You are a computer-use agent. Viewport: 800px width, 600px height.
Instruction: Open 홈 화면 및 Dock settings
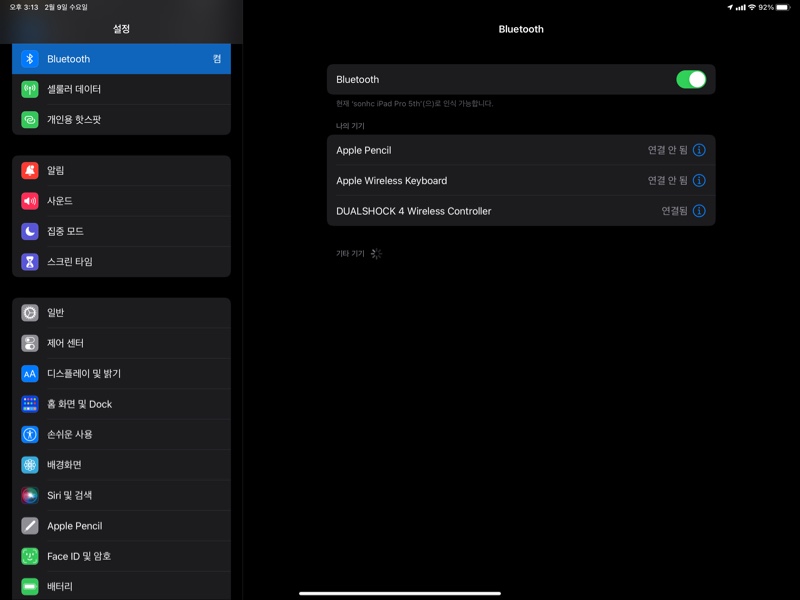click(121, 404)
